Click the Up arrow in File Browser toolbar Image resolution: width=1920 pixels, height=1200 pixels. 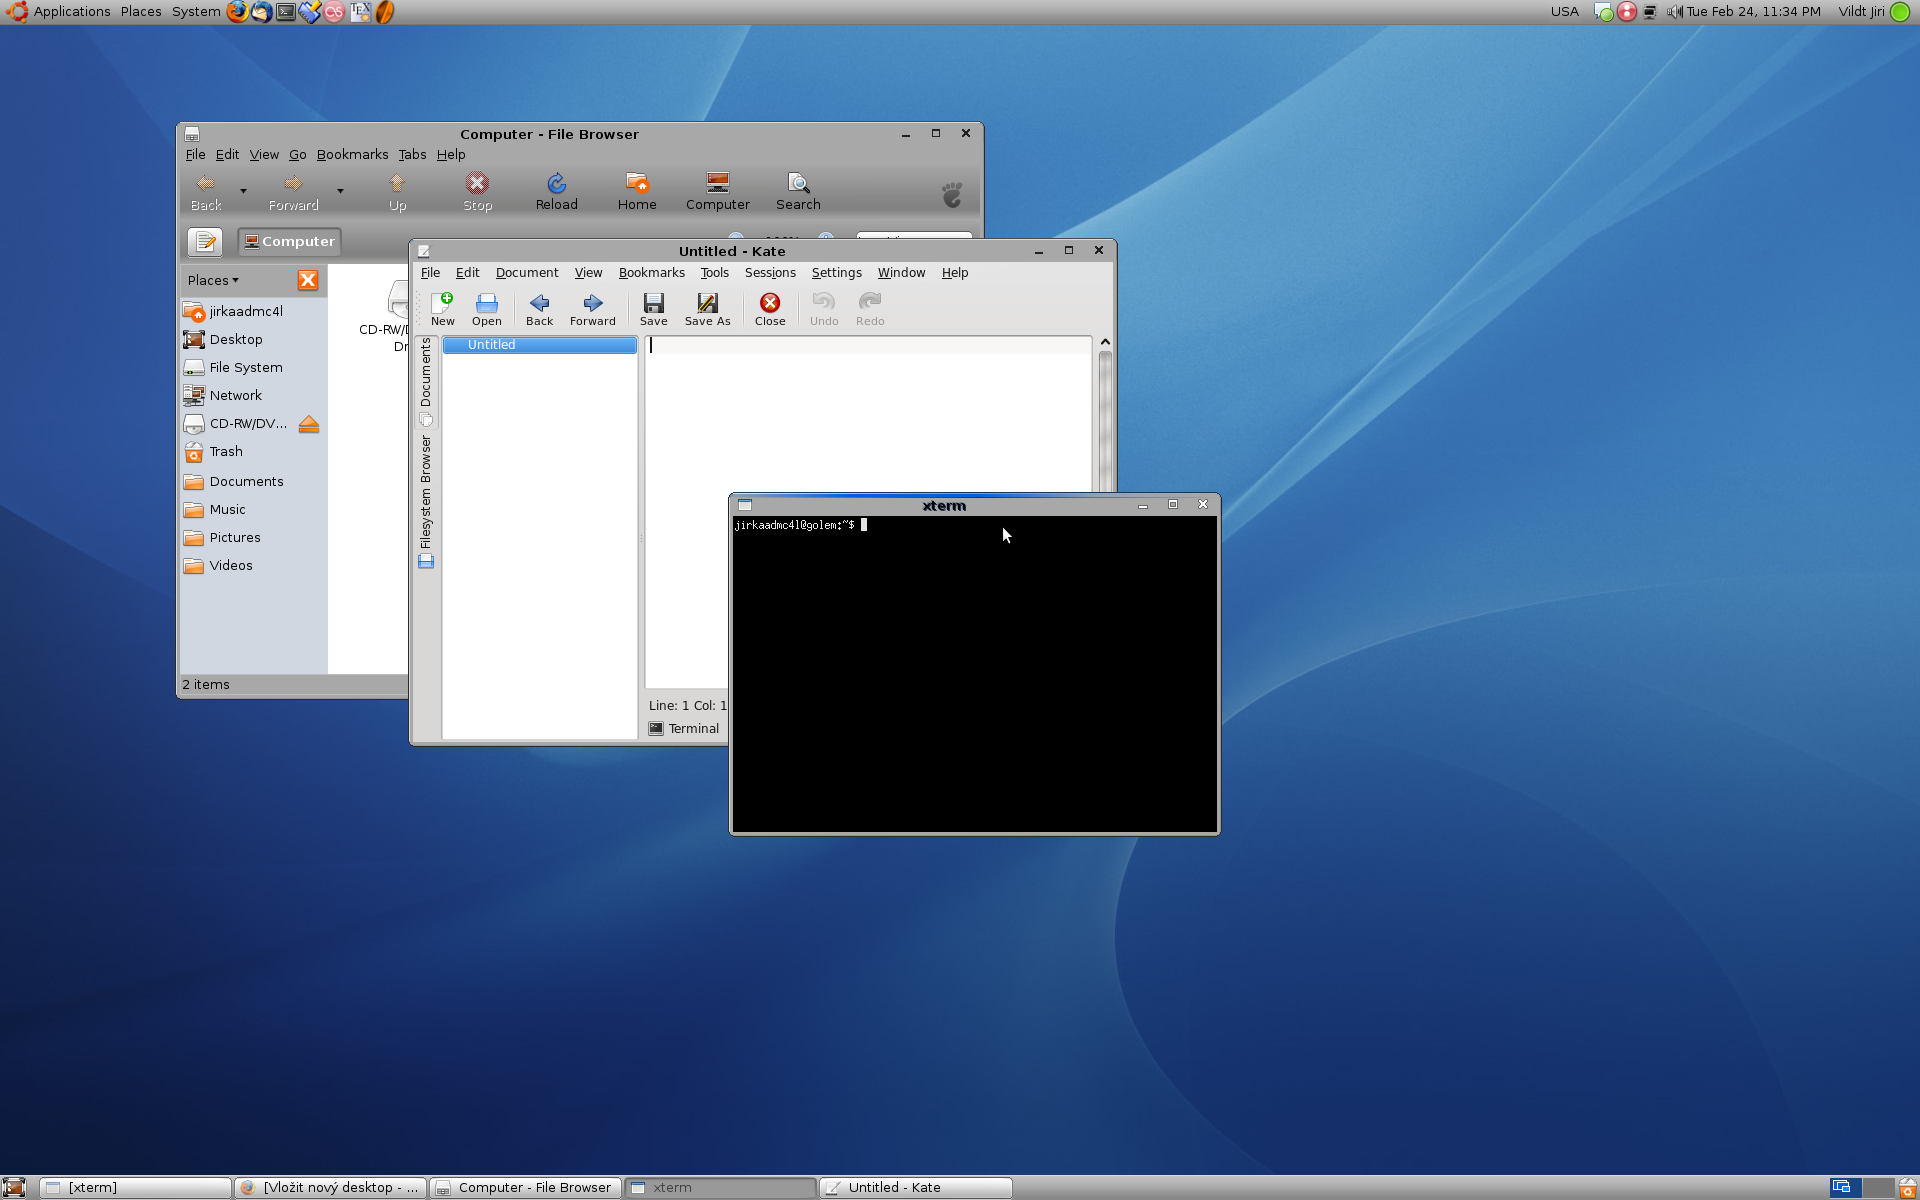[397, 191]
